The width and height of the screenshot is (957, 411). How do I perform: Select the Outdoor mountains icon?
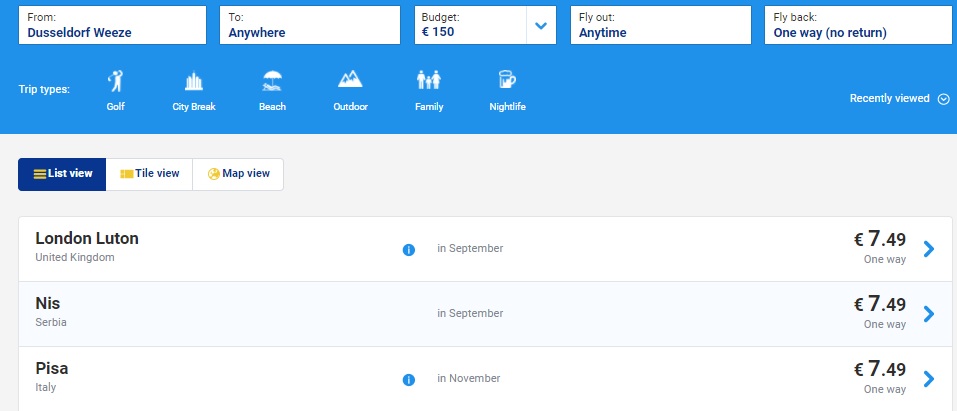(350, 80)
